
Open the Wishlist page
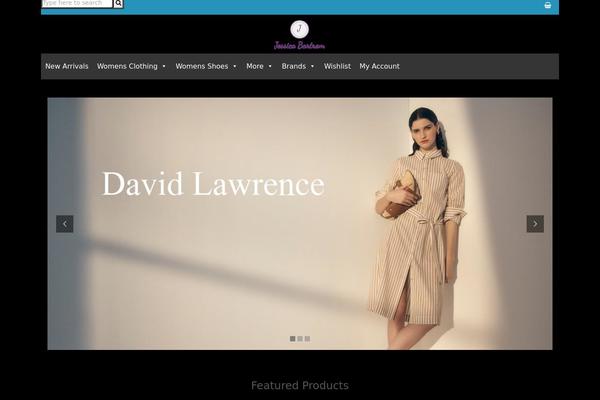coord(337,66)
